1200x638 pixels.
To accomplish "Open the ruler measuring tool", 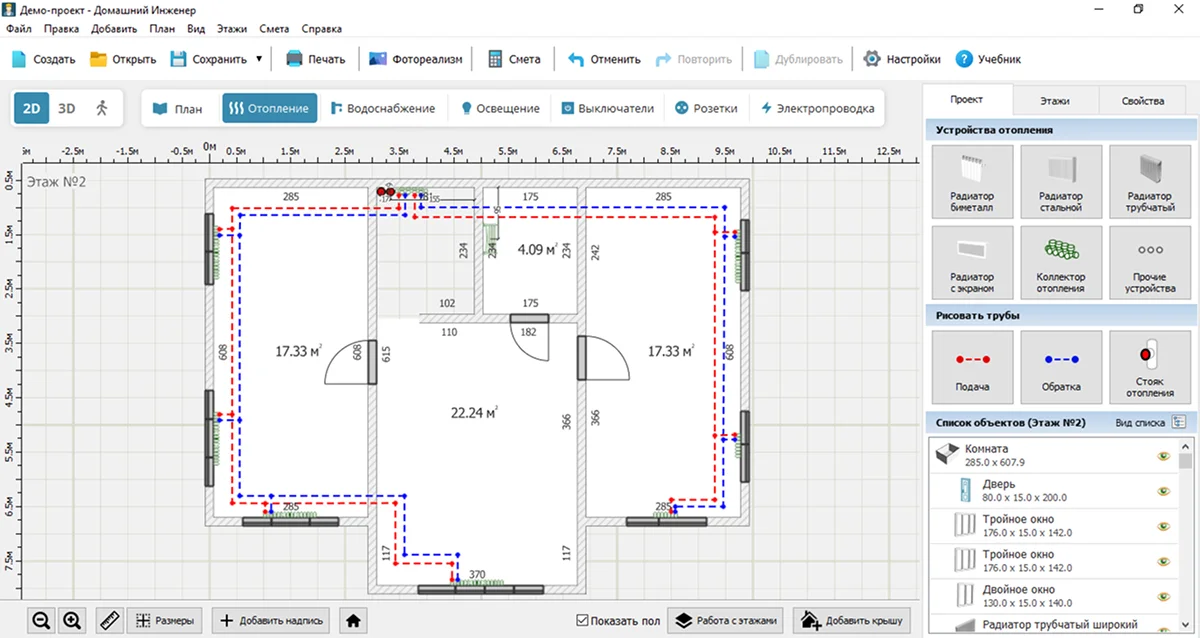I will pos(110,621).
